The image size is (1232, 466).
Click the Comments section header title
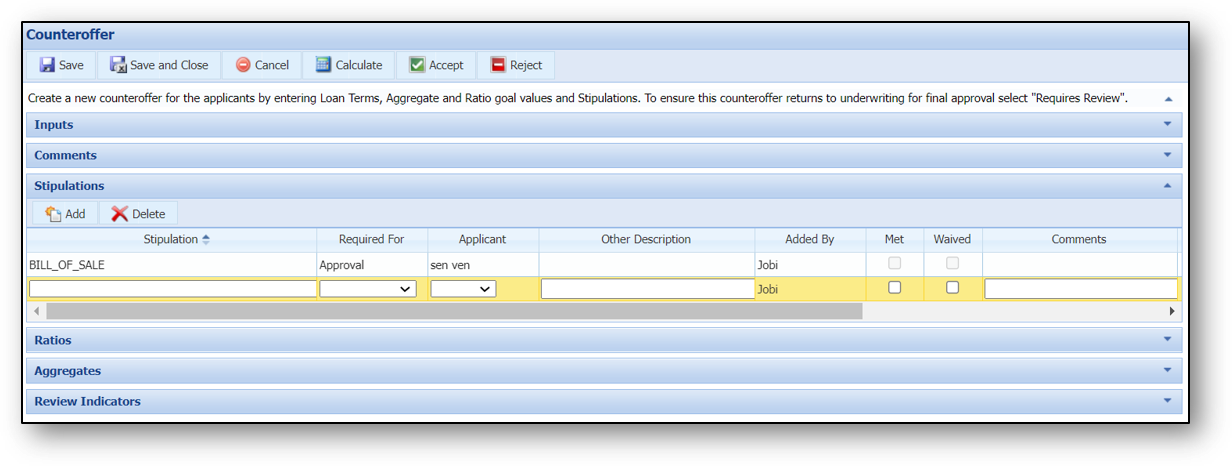coord(65,155)
